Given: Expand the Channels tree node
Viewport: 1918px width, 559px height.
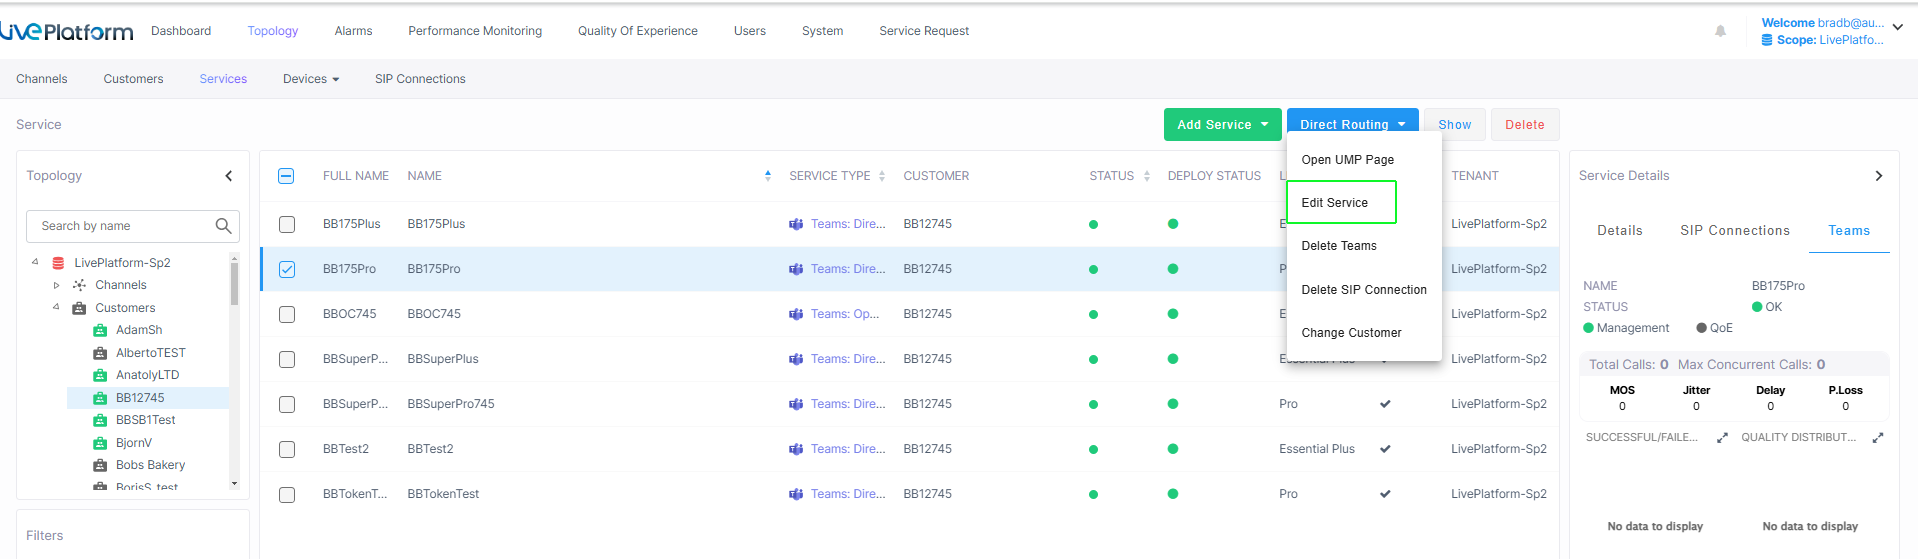Looking at the screenshot, I should [x=57, y=285].
